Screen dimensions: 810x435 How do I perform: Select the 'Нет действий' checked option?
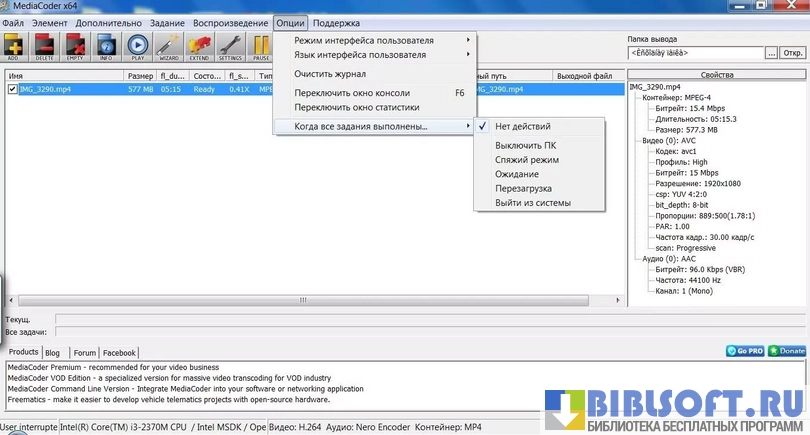[x=522, y=127]
